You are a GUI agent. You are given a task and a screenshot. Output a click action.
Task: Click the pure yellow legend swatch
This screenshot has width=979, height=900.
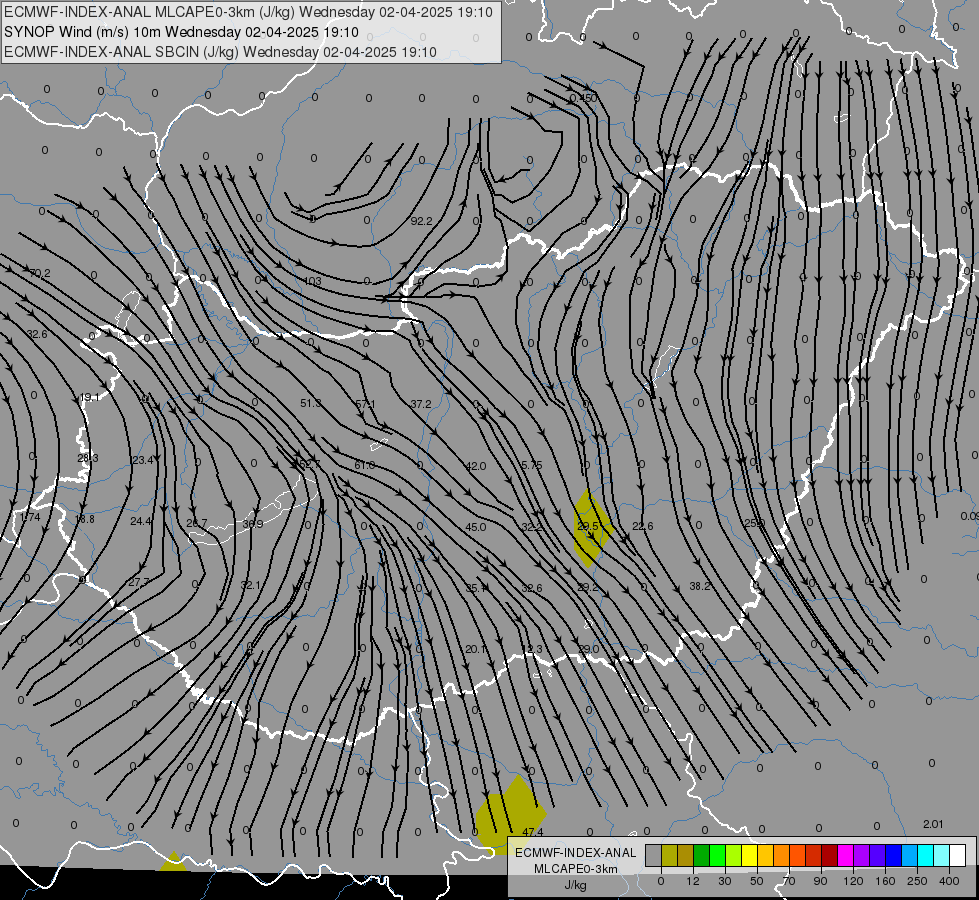(750, 855)
